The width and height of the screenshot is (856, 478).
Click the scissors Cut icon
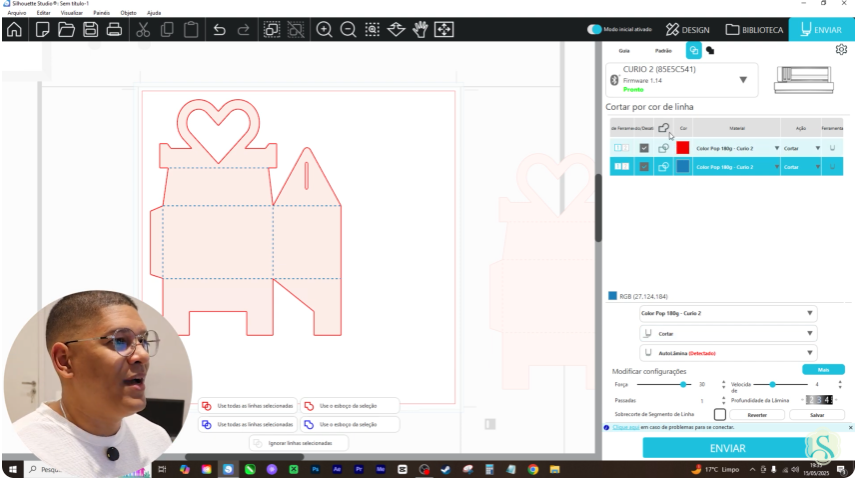[x=143, y=29]
